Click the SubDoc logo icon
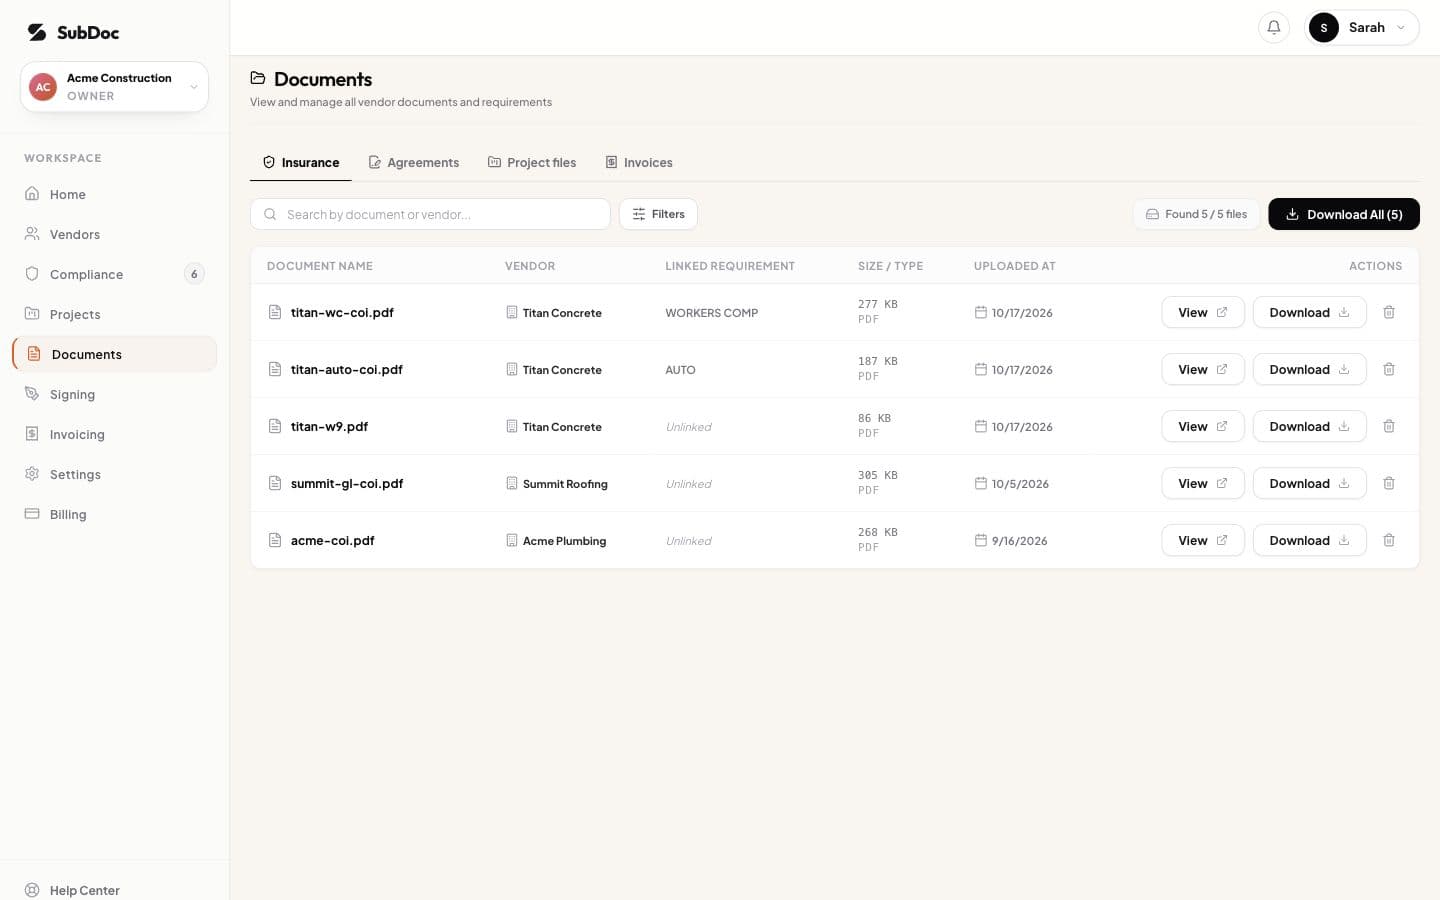Screen dimensions: 1440x900 tap(37, 32)
